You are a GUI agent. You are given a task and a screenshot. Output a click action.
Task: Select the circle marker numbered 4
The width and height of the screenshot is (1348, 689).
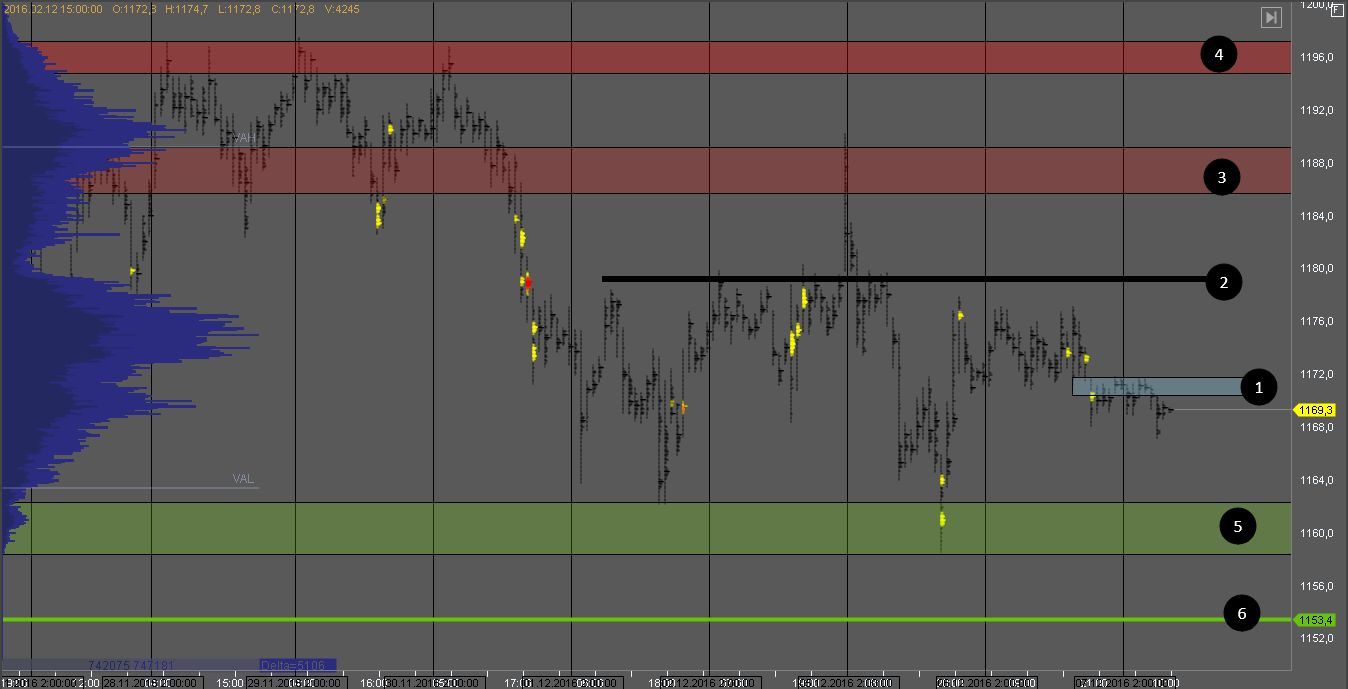[1219, 54]
